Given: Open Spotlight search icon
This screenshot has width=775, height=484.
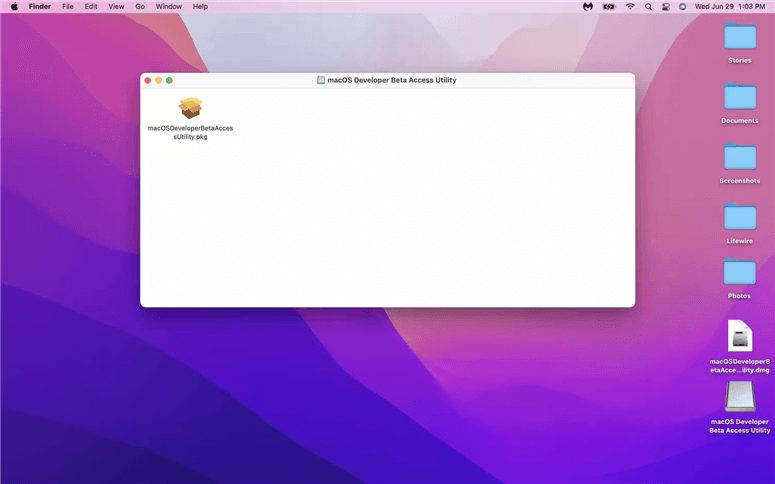Looking at the screenshot, I should pyautogui.click(x=648, y=6).
